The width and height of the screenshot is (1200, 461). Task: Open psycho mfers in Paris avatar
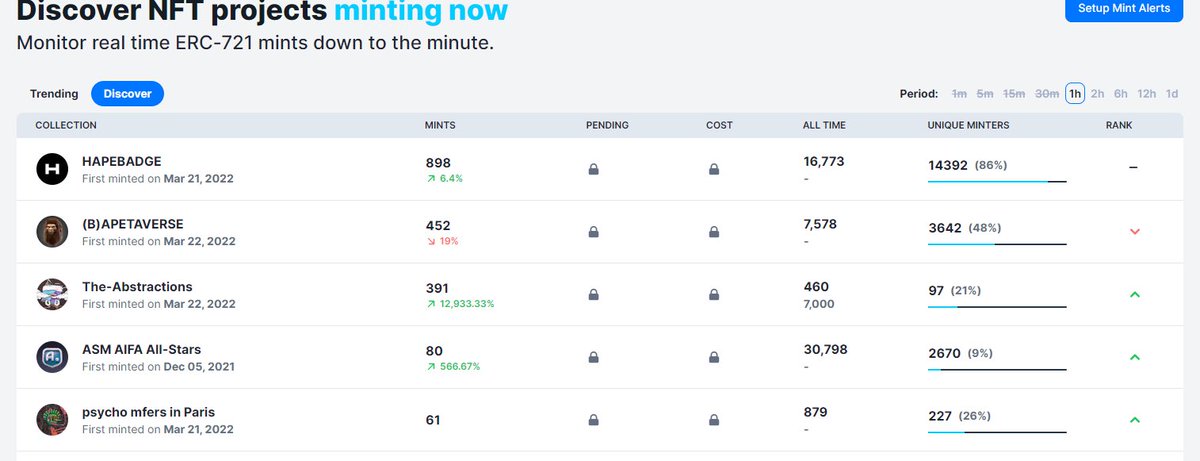point(52,420)
